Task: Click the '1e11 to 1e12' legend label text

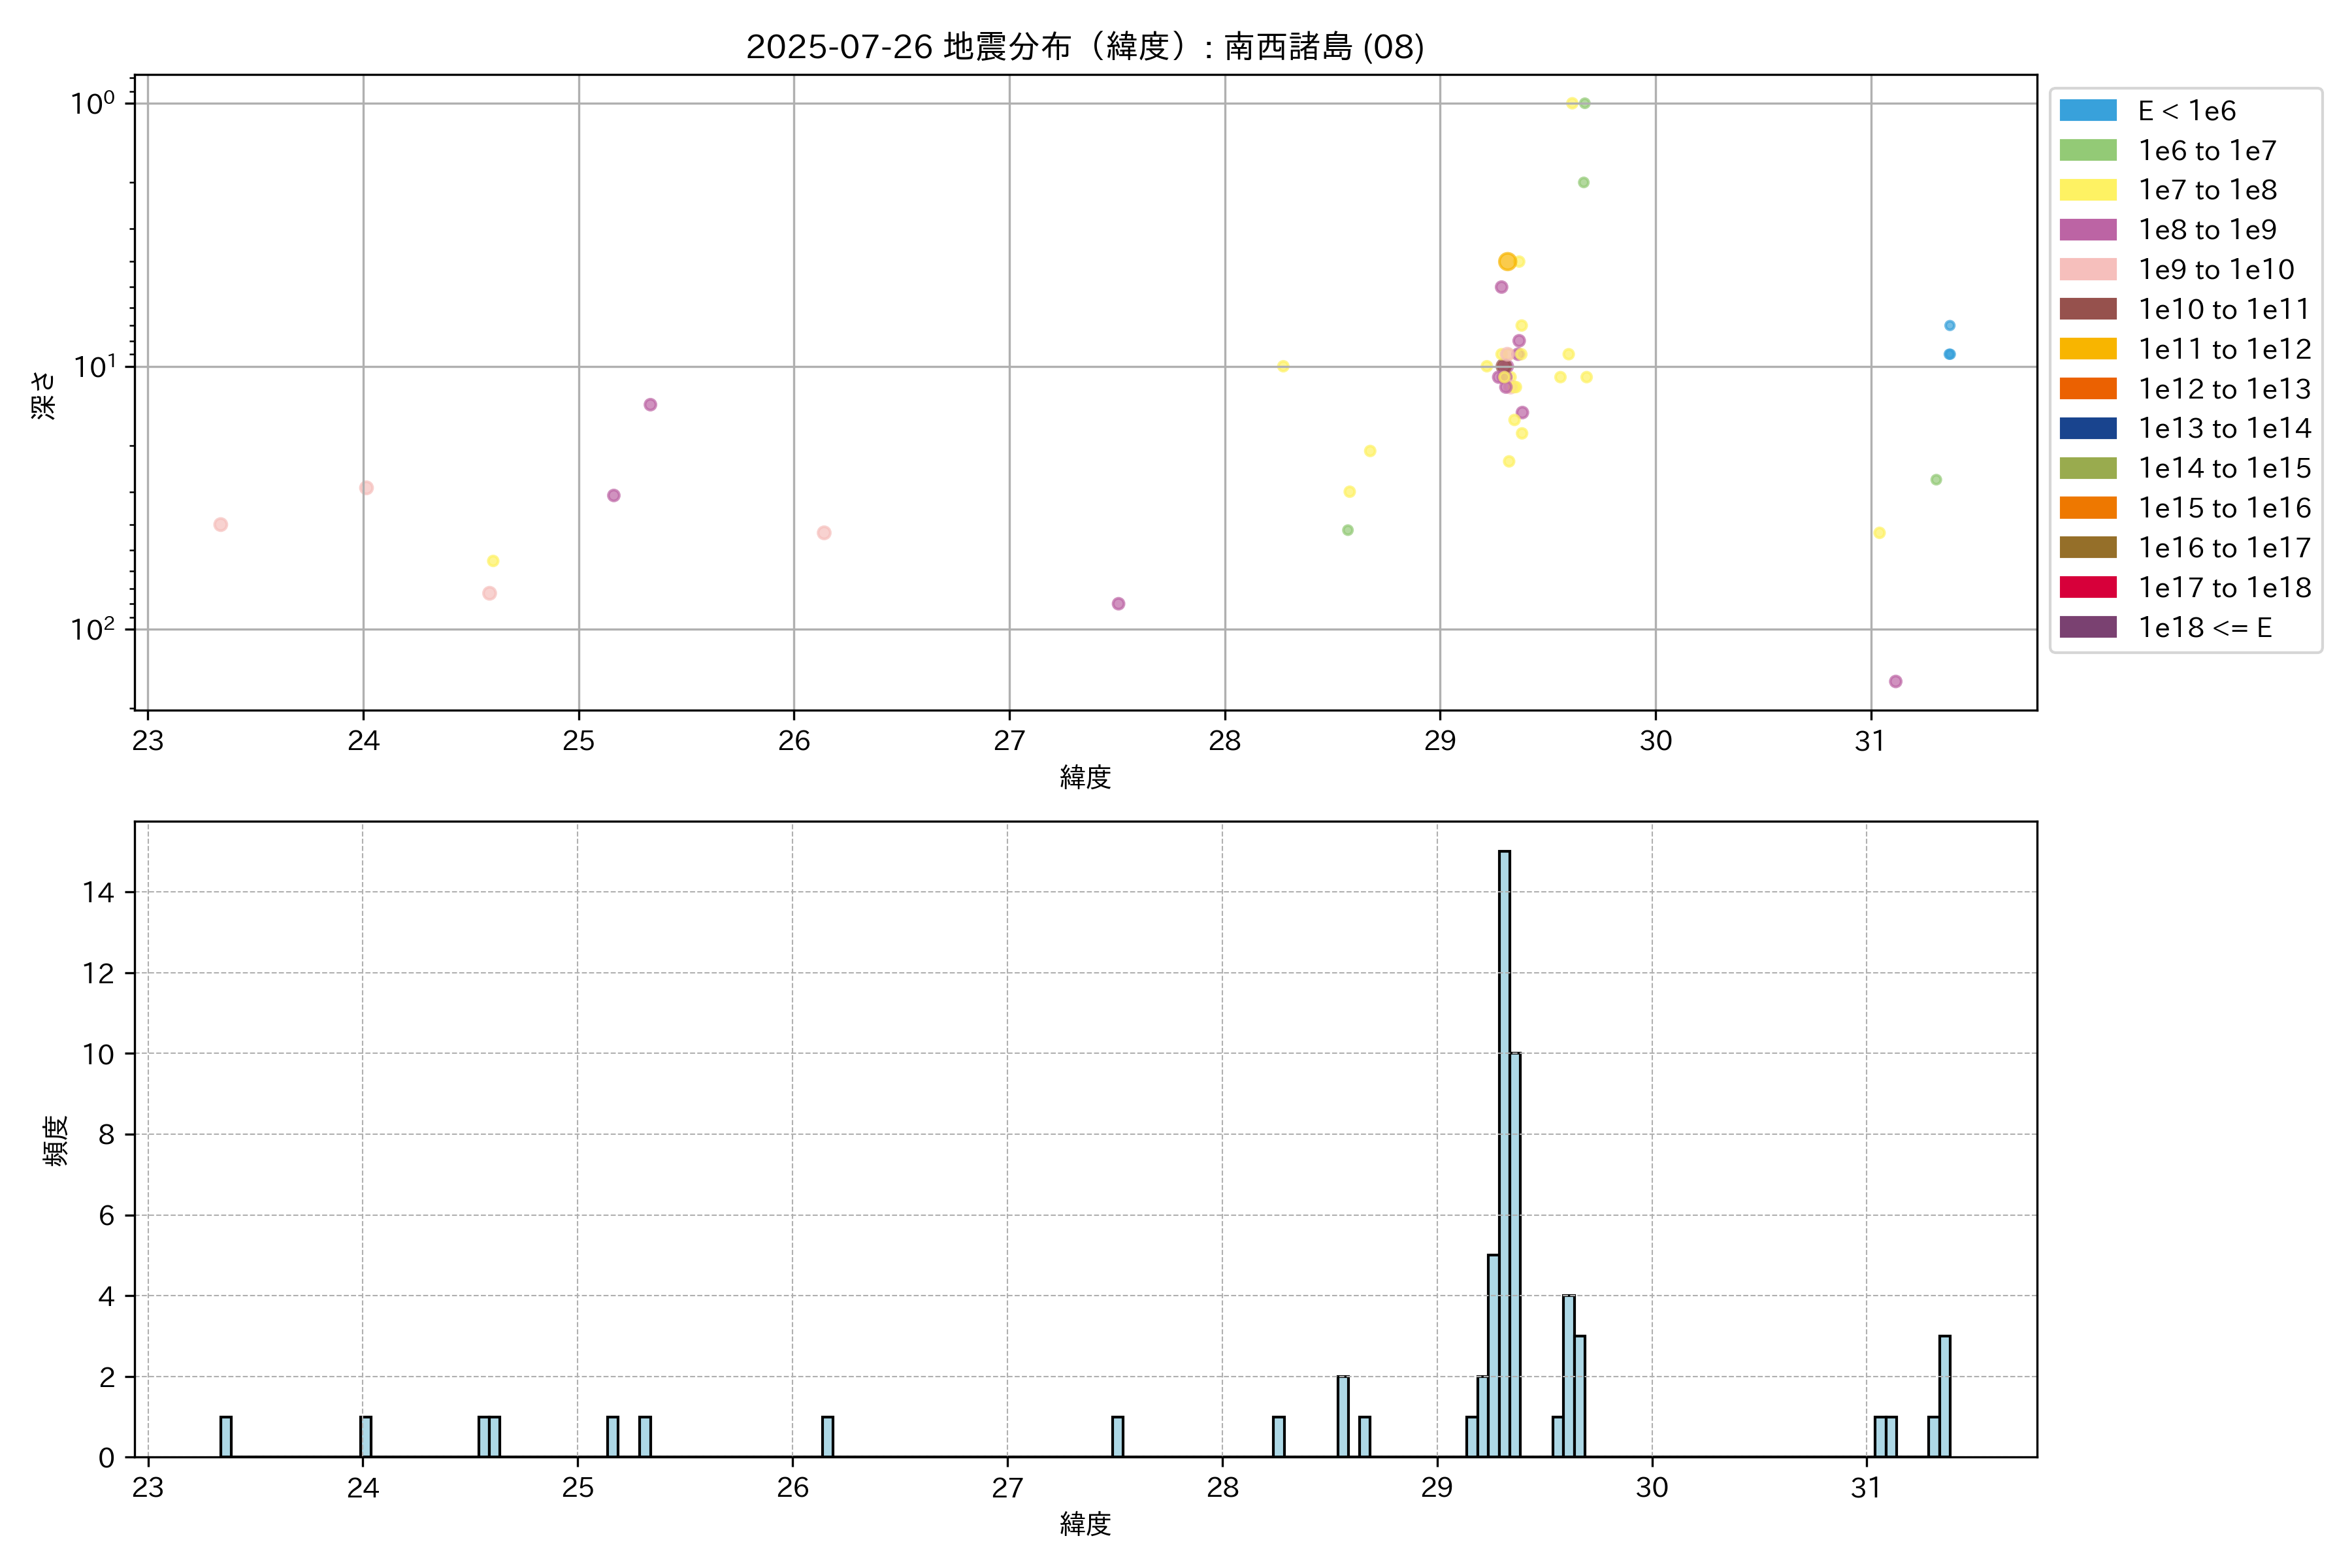Action: [x=2224, y=349]
